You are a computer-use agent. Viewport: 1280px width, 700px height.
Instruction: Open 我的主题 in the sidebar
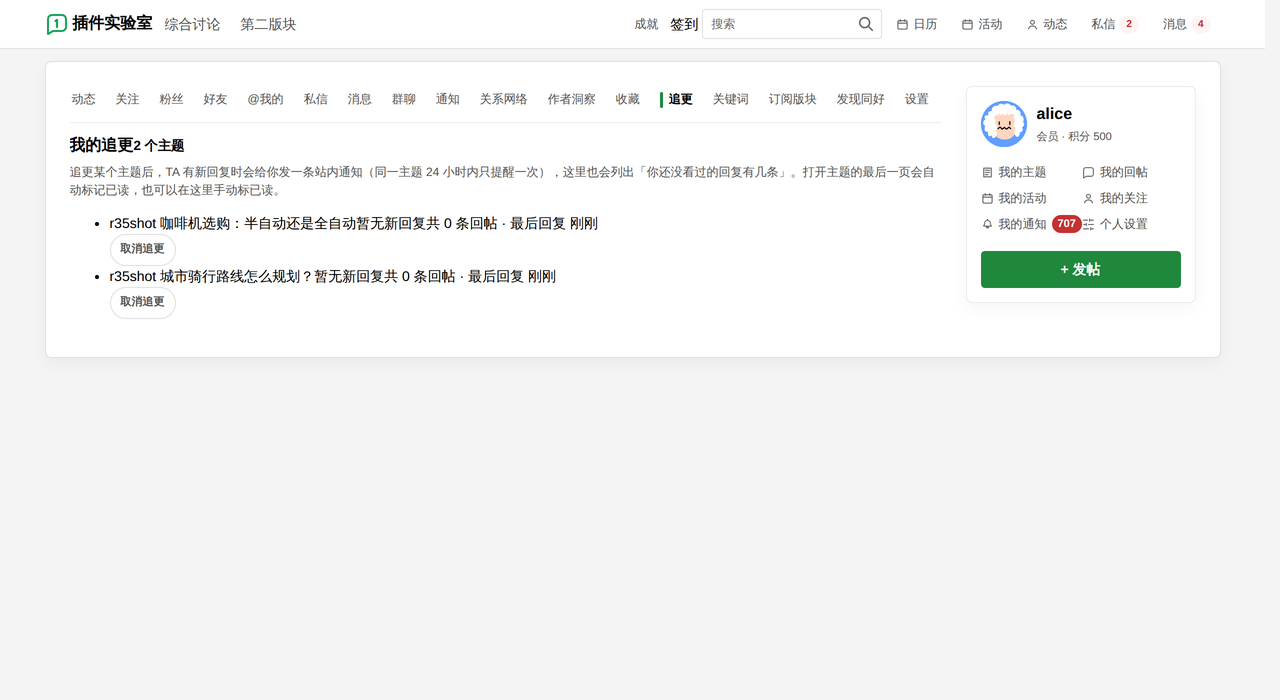point(1014,172)
